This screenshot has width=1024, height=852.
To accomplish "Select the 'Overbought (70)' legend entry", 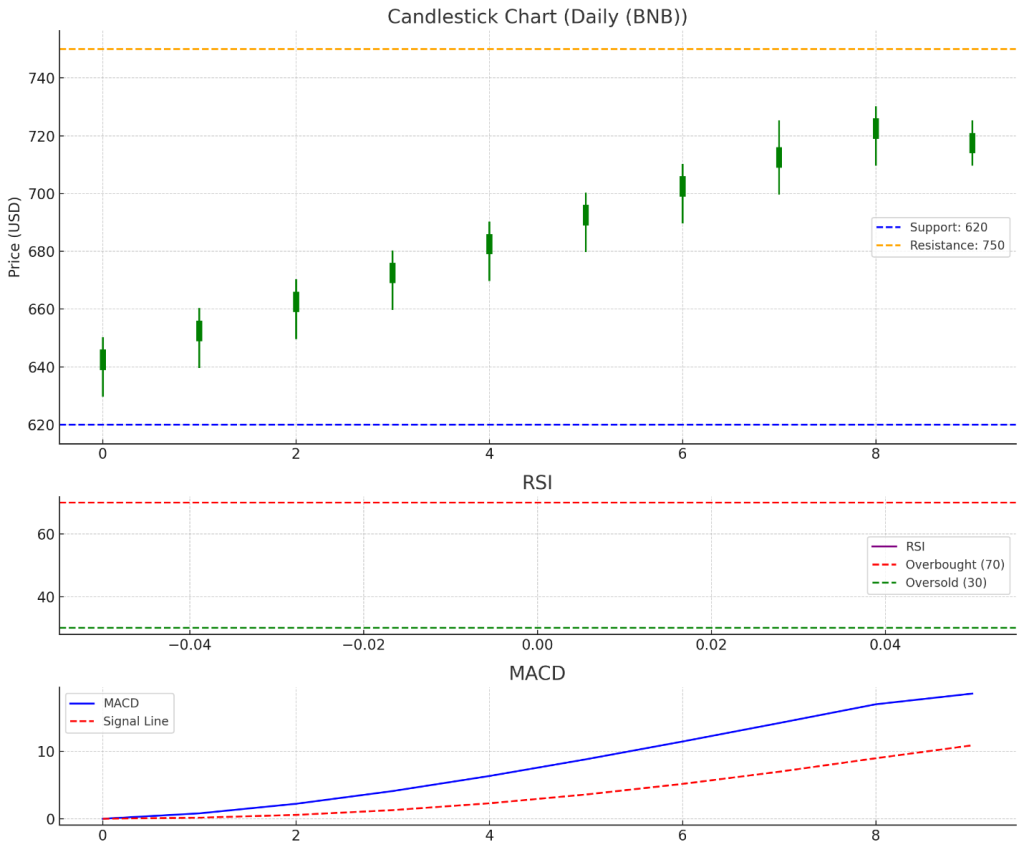I will coord(938,565).
